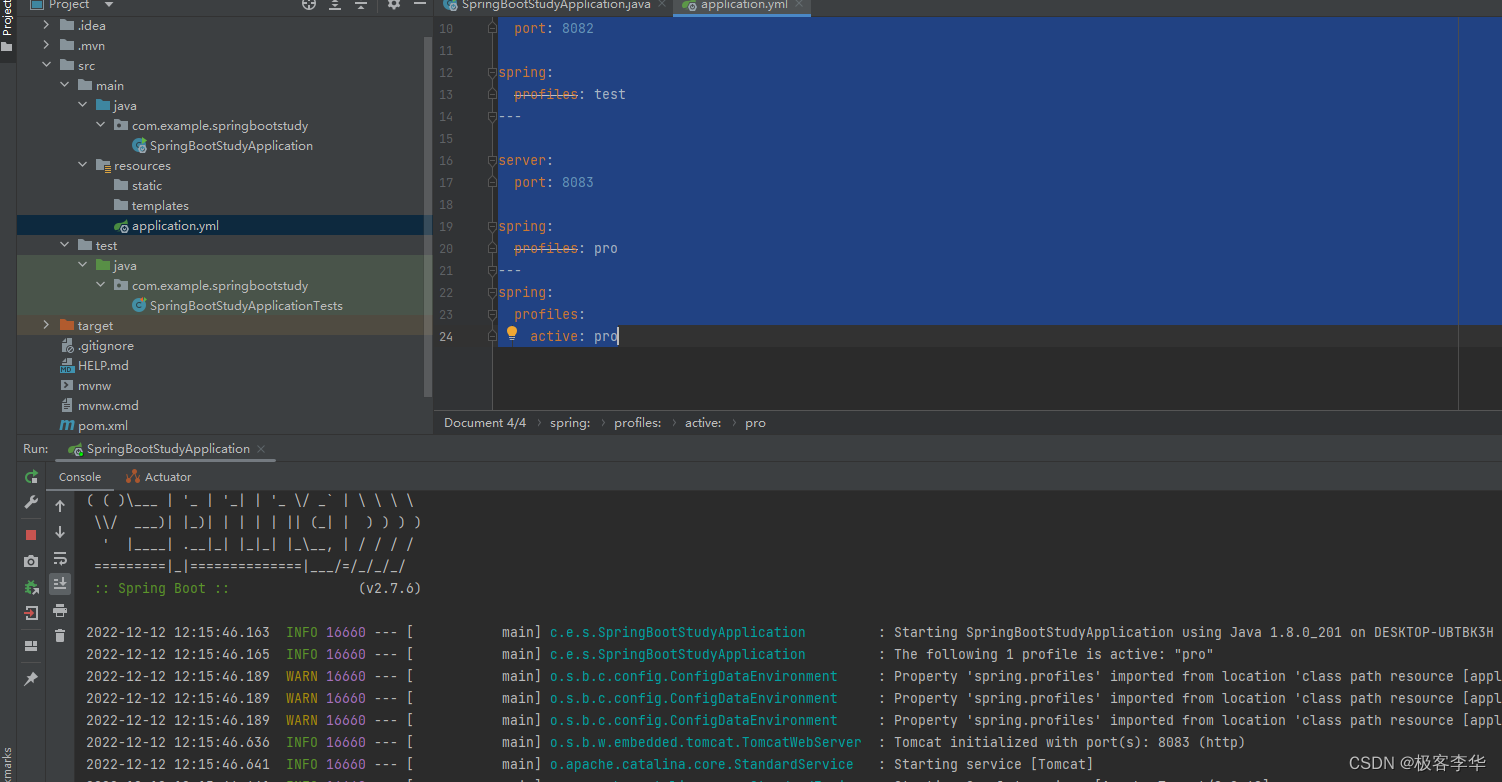Click the green bug debugger icon
Viewport: 1502px width, 782px height.
coord(31,587)
